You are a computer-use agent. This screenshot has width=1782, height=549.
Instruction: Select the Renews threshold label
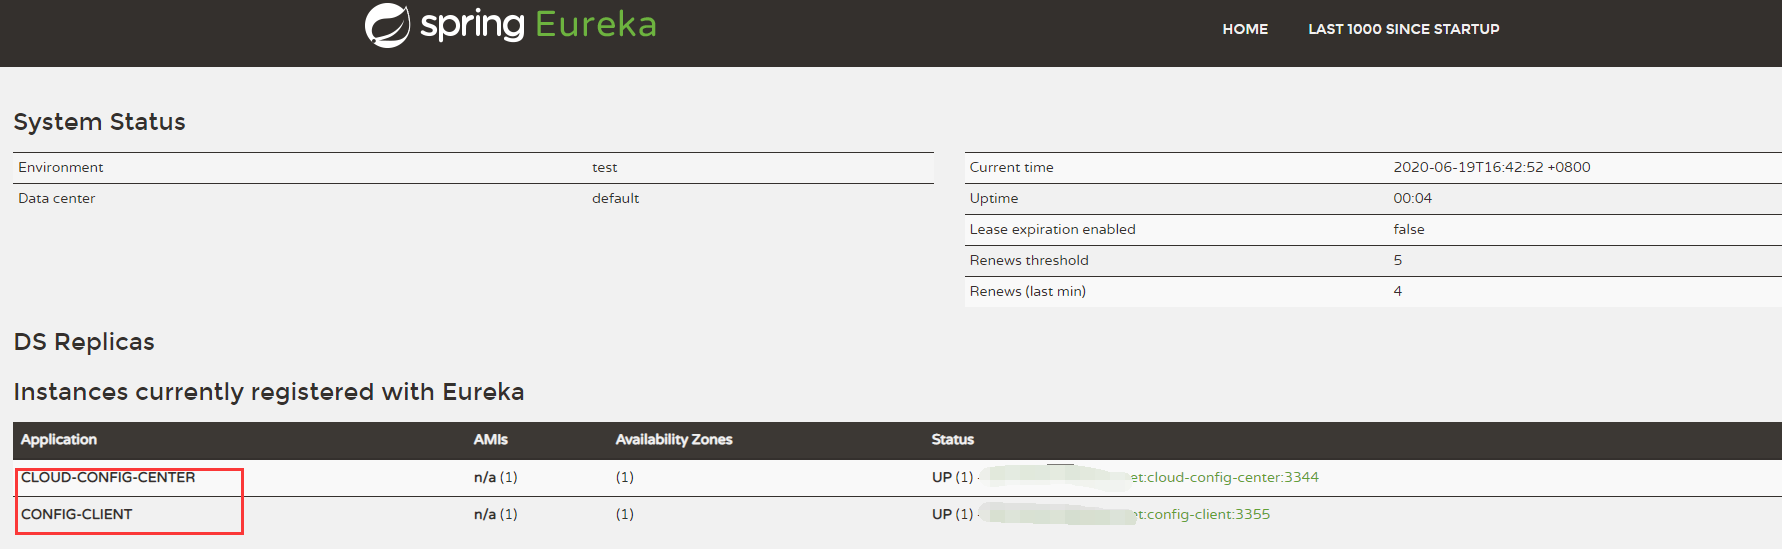point(1029,260)
